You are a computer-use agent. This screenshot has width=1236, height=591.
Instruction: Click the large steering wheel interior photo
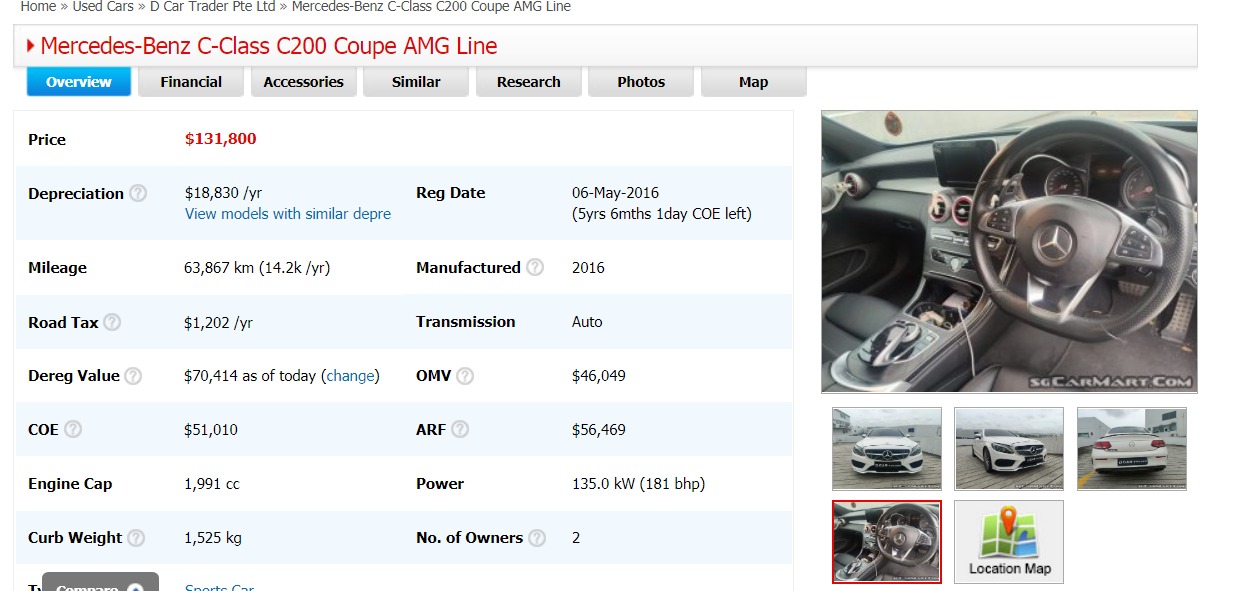[x=1009, y=251]
